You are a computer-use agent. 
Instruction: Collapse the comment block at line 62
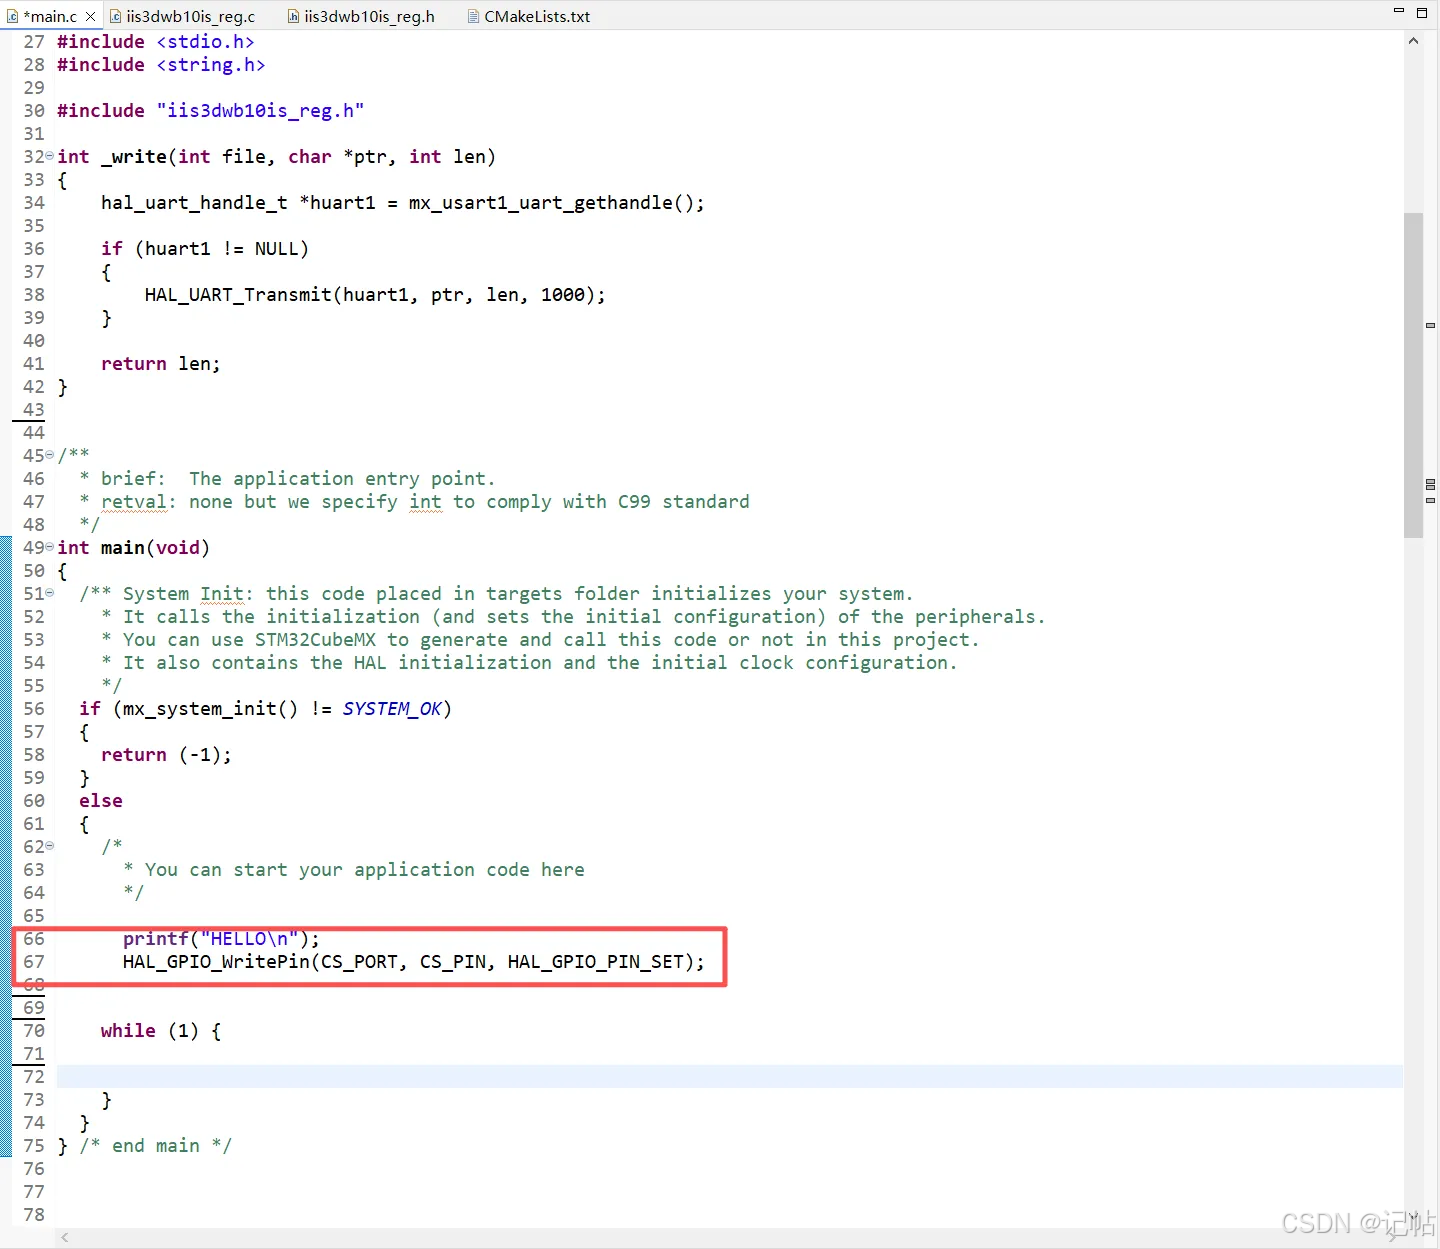[50, 846]
